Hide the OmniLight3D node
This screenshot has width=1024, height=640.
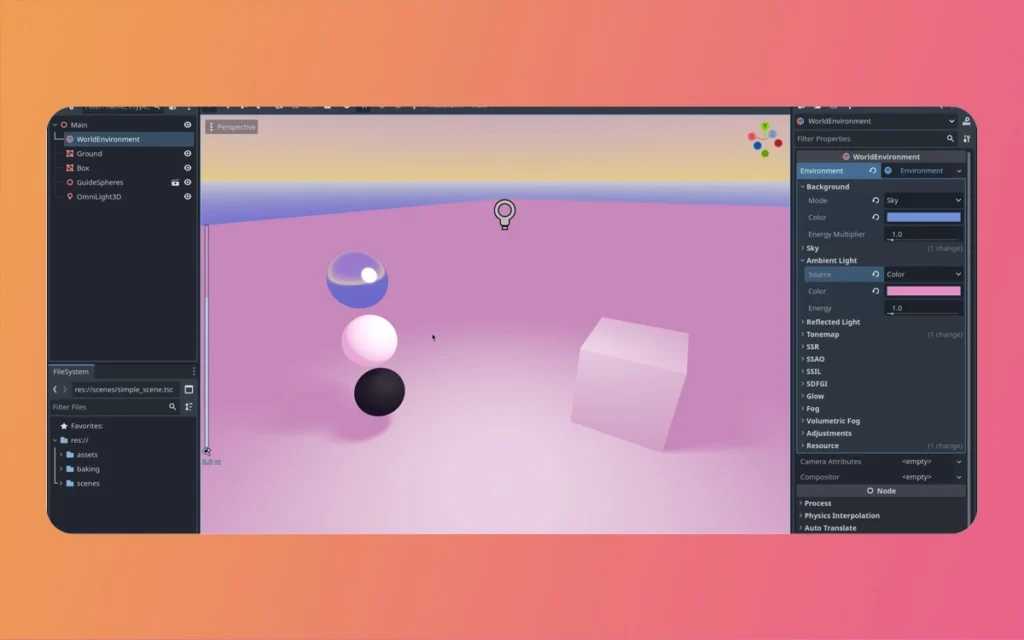187,197
